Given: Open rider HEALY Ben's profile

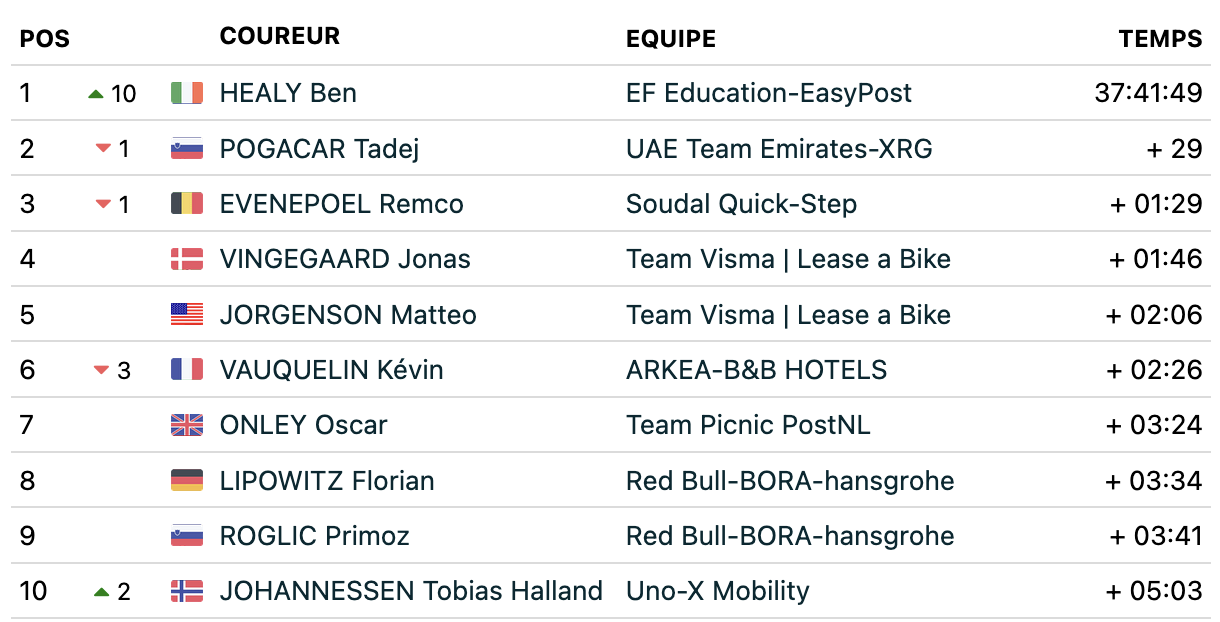Looking at the screenshot, I should [x=288, y=93].
